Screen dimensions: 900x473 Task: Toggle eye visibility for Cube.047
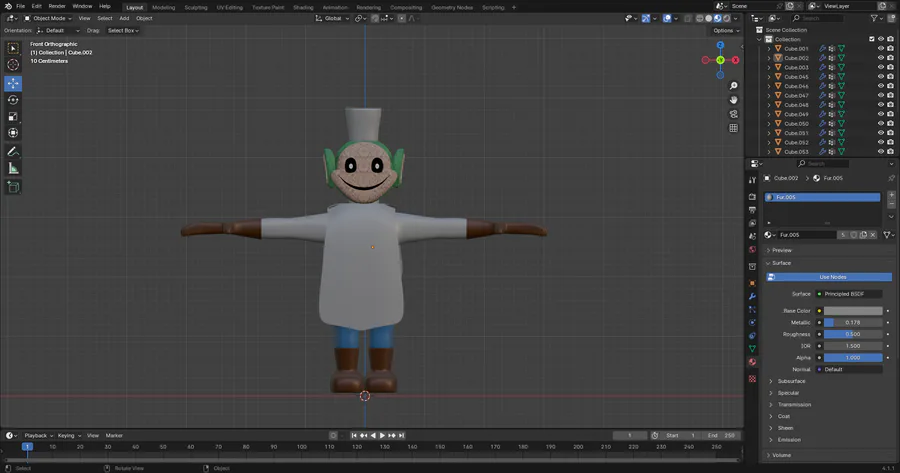coord(880,95)
